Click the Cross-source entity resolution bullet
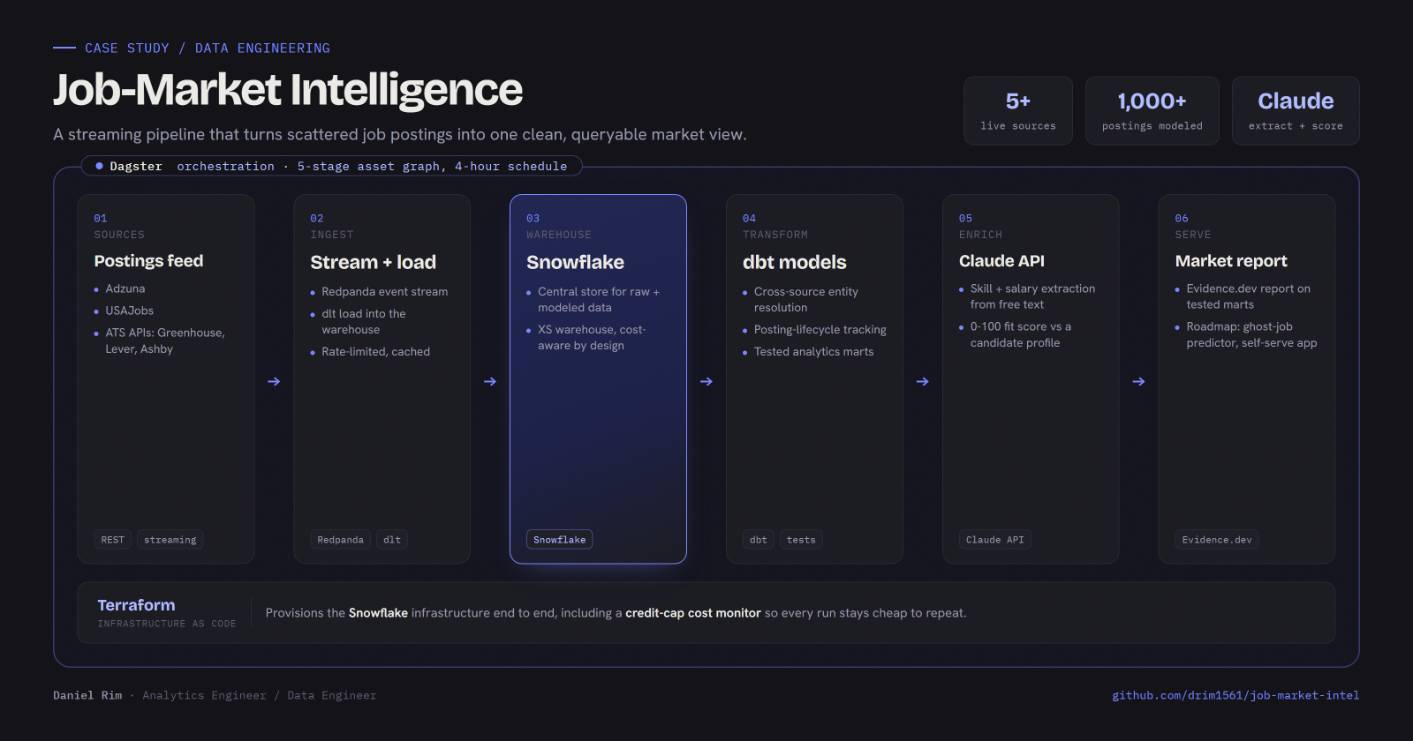The height and width of the screenshot is (741, 1413). pyautogui.click(x=806, y=300)
